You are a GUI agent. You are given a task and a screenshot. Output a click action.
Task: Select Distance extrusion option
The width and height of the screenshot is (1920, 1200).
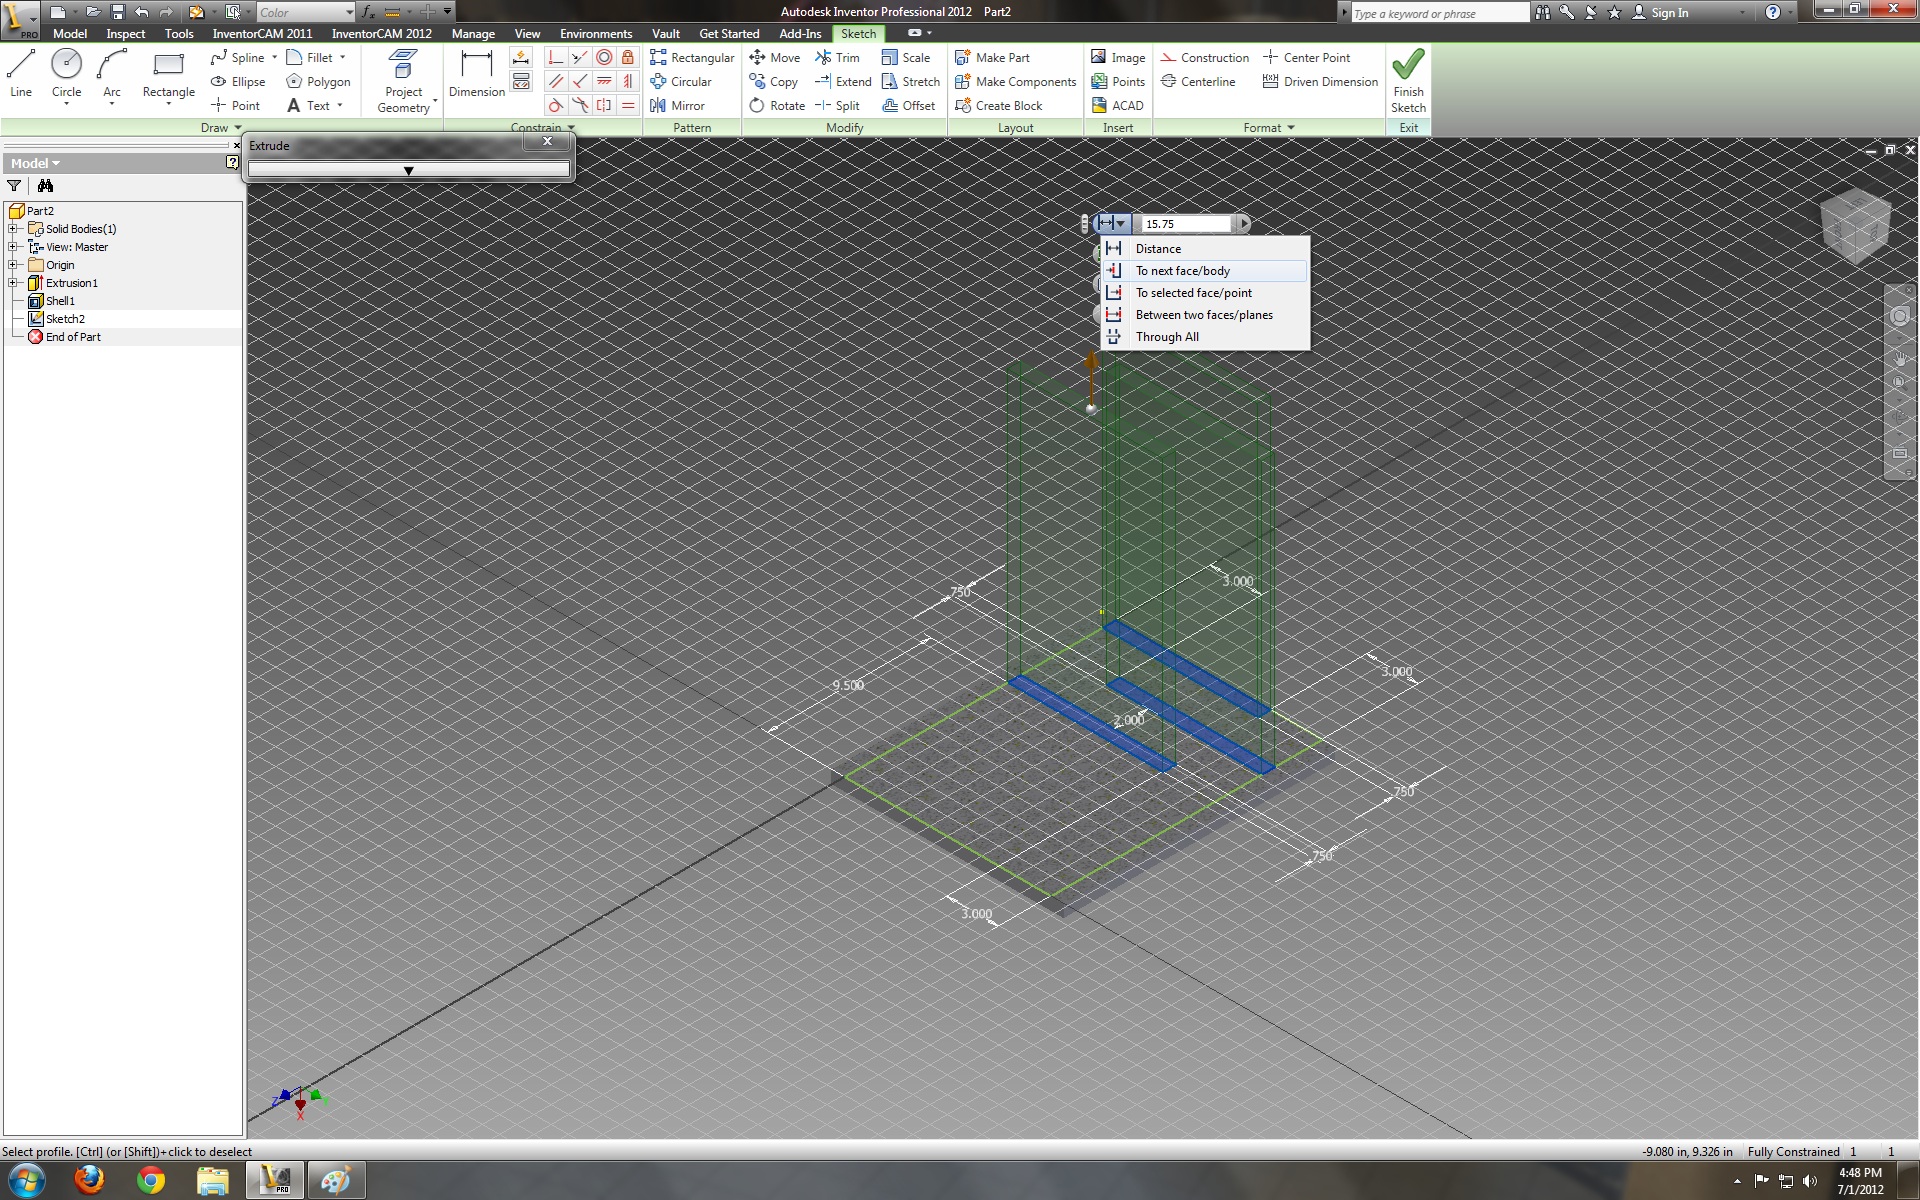click(1158, 247)
